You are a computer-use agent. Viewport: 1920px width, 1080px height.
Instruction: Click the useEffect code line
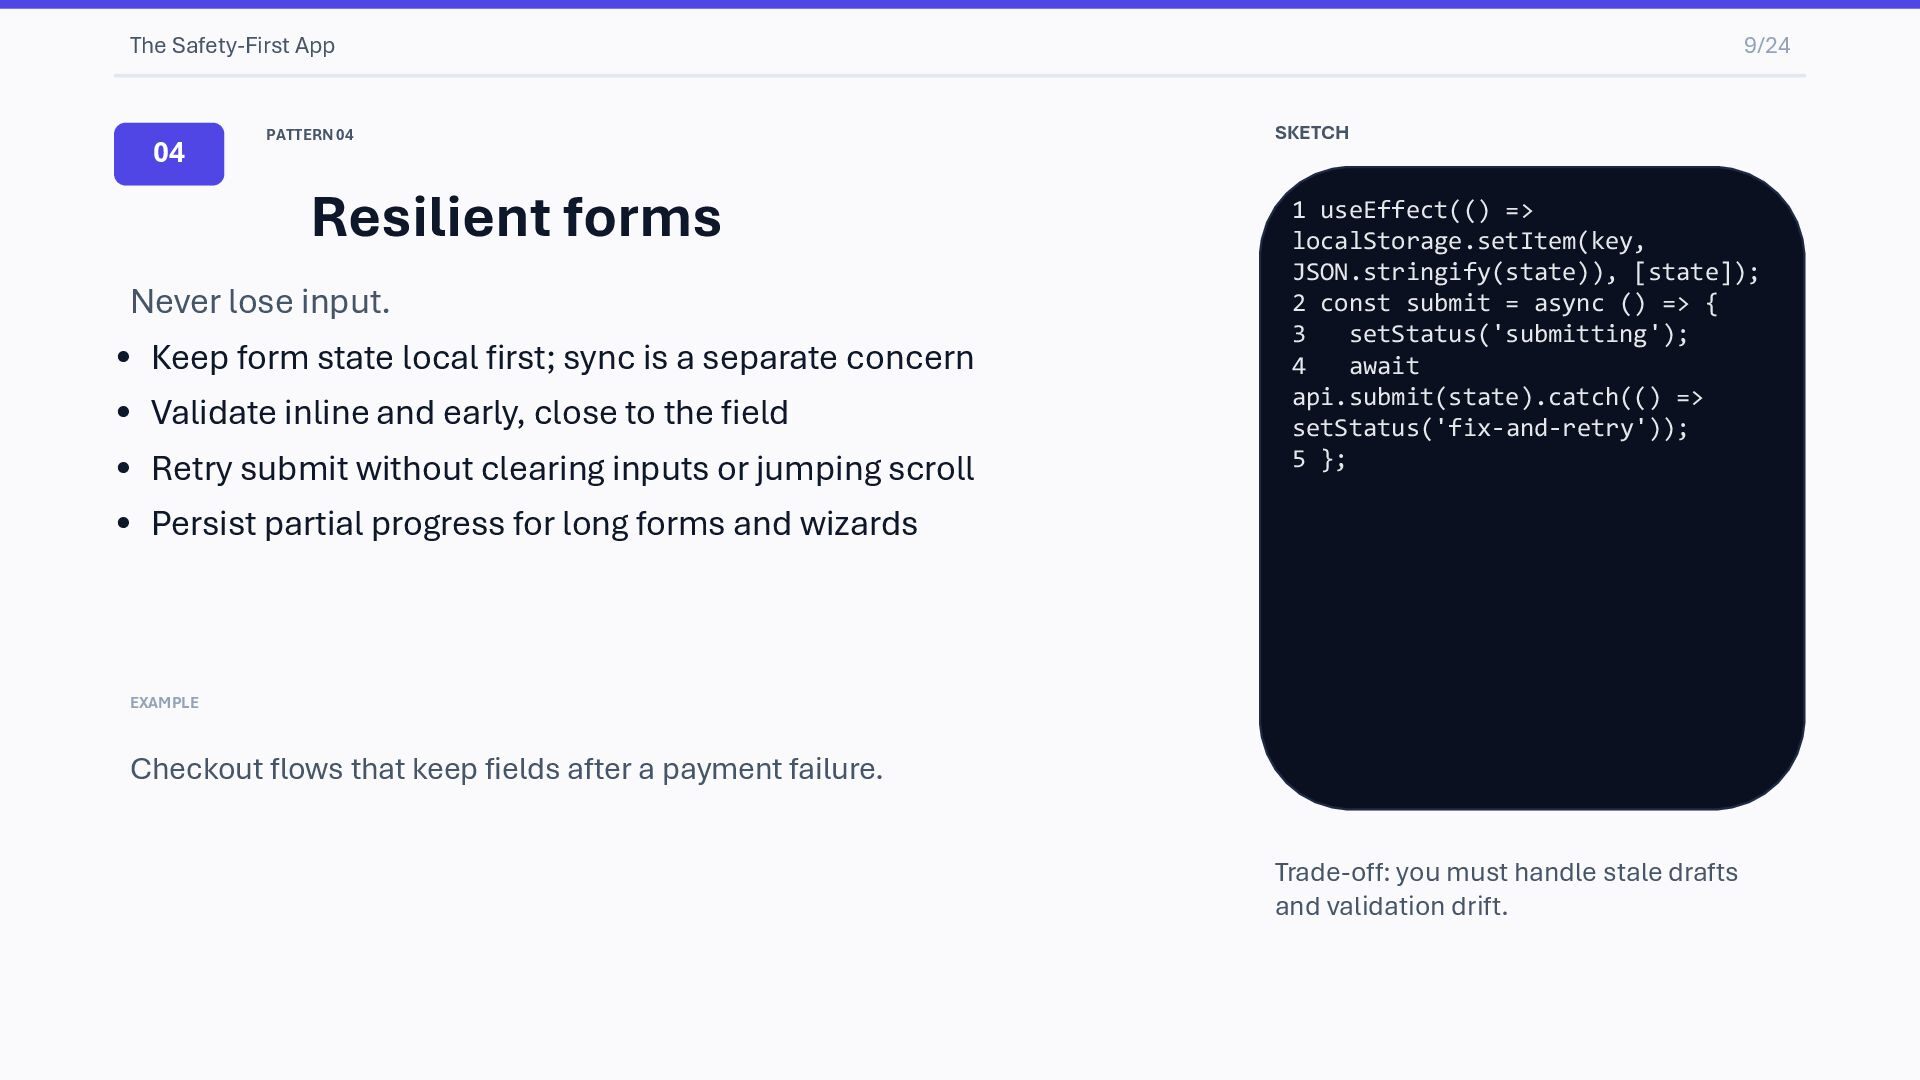[1425, 211]
